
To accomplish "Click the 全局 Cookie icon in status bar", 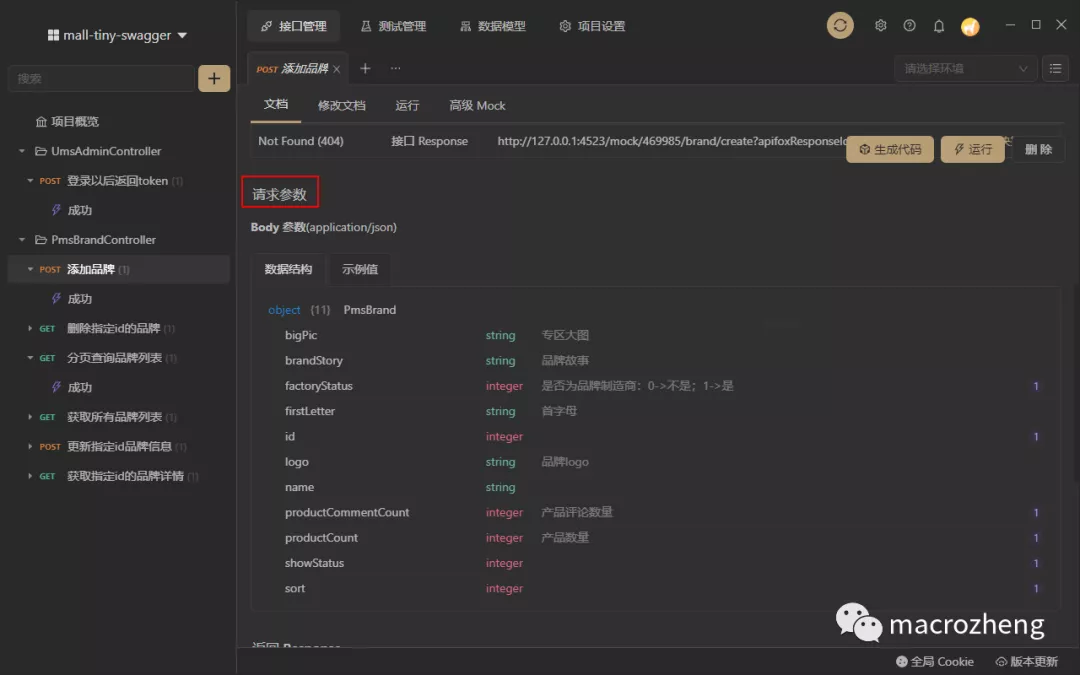I will tap(902, 662).
